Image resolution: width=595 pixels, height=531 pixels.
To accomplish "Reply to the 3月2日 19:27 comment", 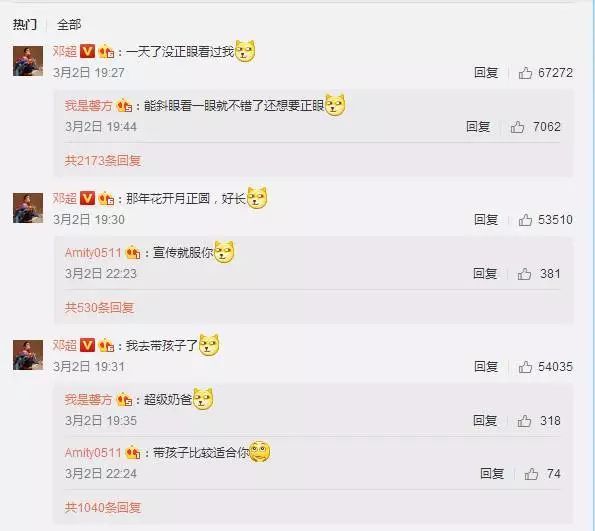I will pyautogui.click(x=486, y=72).
